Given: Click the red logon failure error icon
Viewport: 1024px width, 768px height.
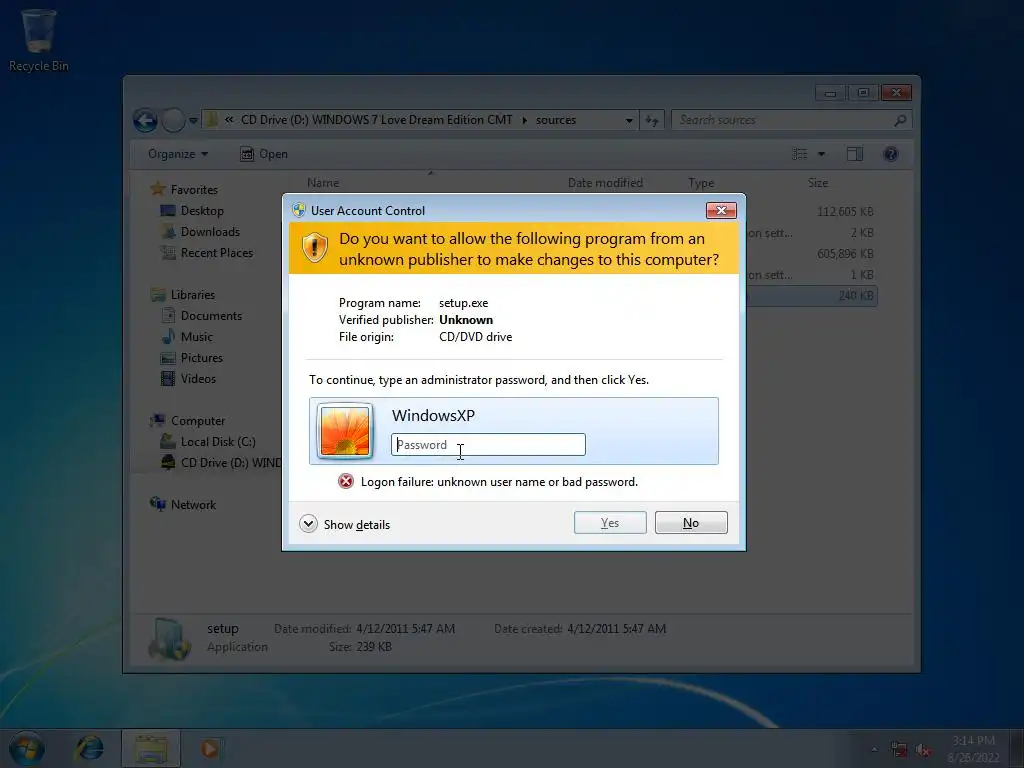Looking at the screenshot, I should (x=345, y=482).
